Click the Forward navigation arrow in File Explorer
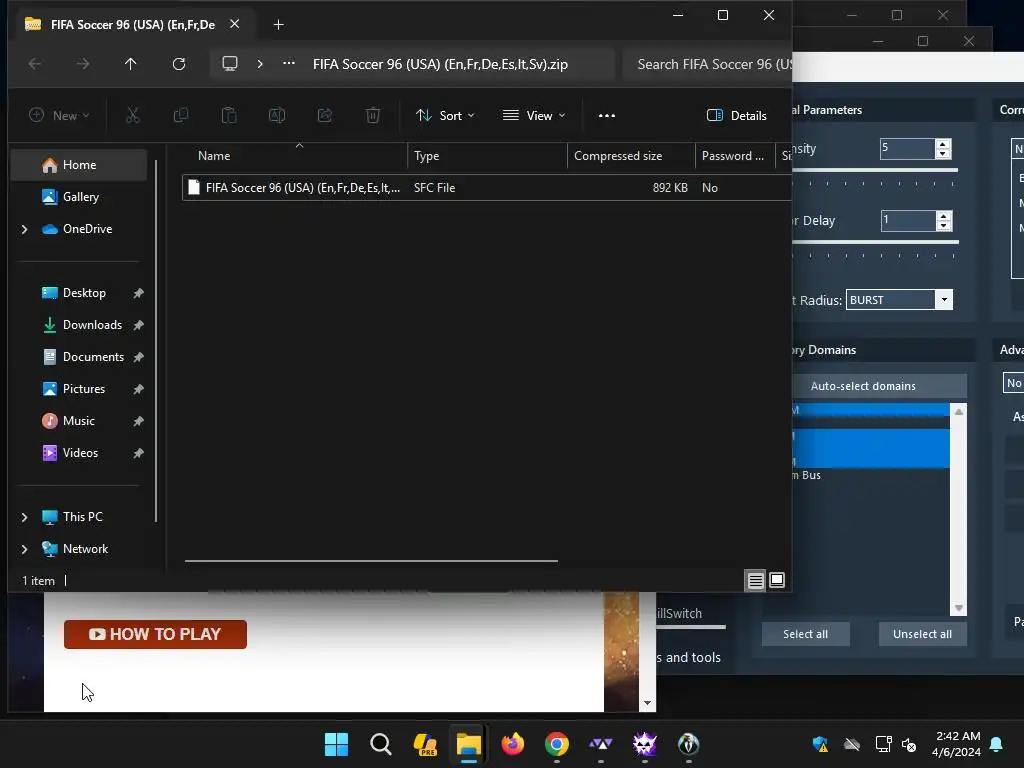 pos(83,64)
